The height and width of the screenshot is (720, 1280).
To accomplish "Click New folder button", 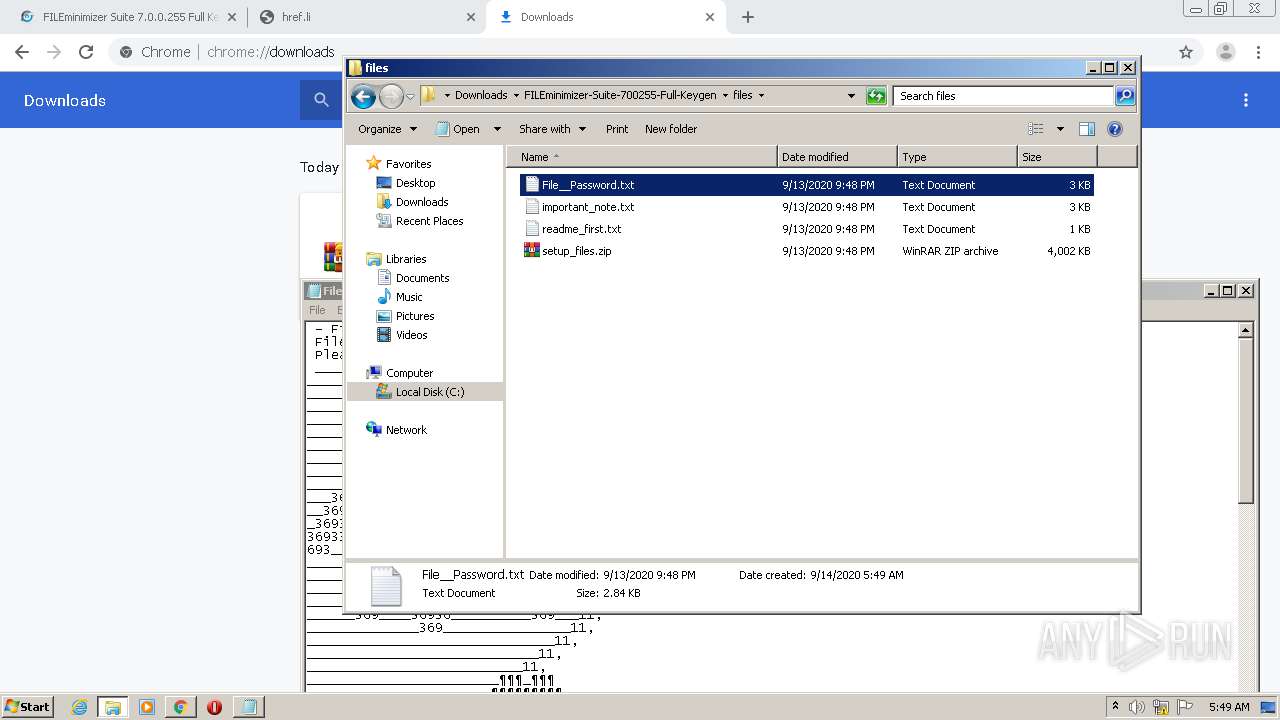I will [671, 129].
